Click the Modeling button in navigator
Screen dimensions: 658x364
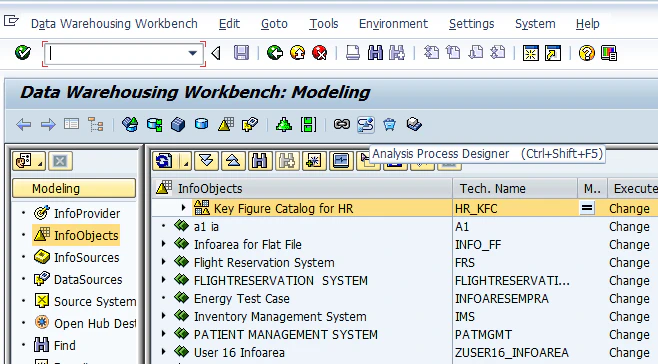[74, 189]
